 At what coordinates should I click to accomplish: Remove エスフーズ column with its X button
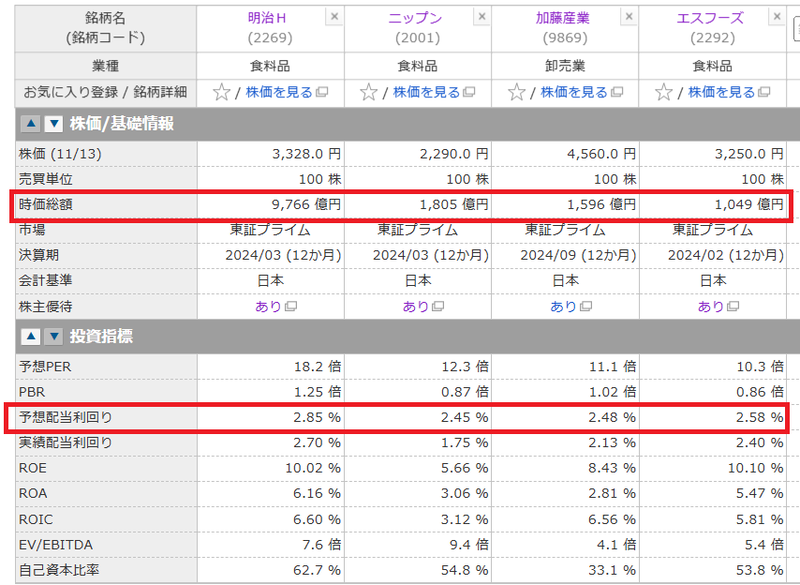(777, 17)
